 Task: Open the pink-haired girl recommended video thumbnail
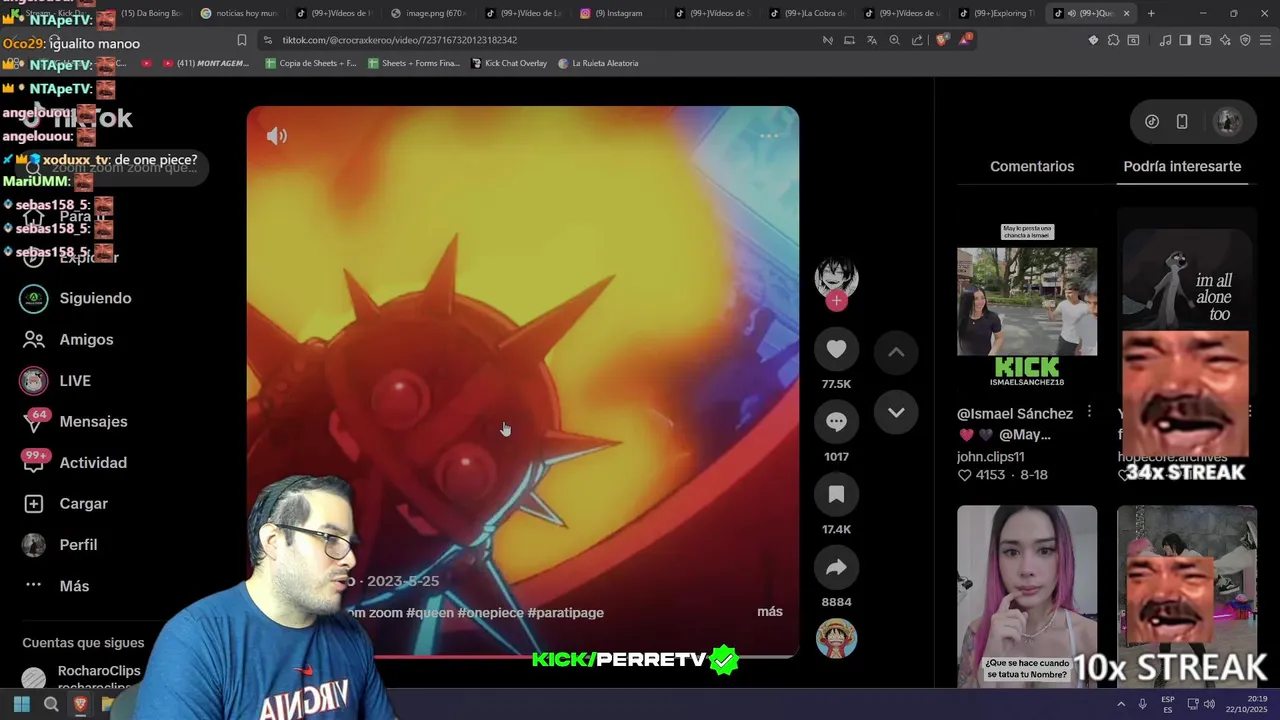pyautogui.click(x=1027, y=596)
